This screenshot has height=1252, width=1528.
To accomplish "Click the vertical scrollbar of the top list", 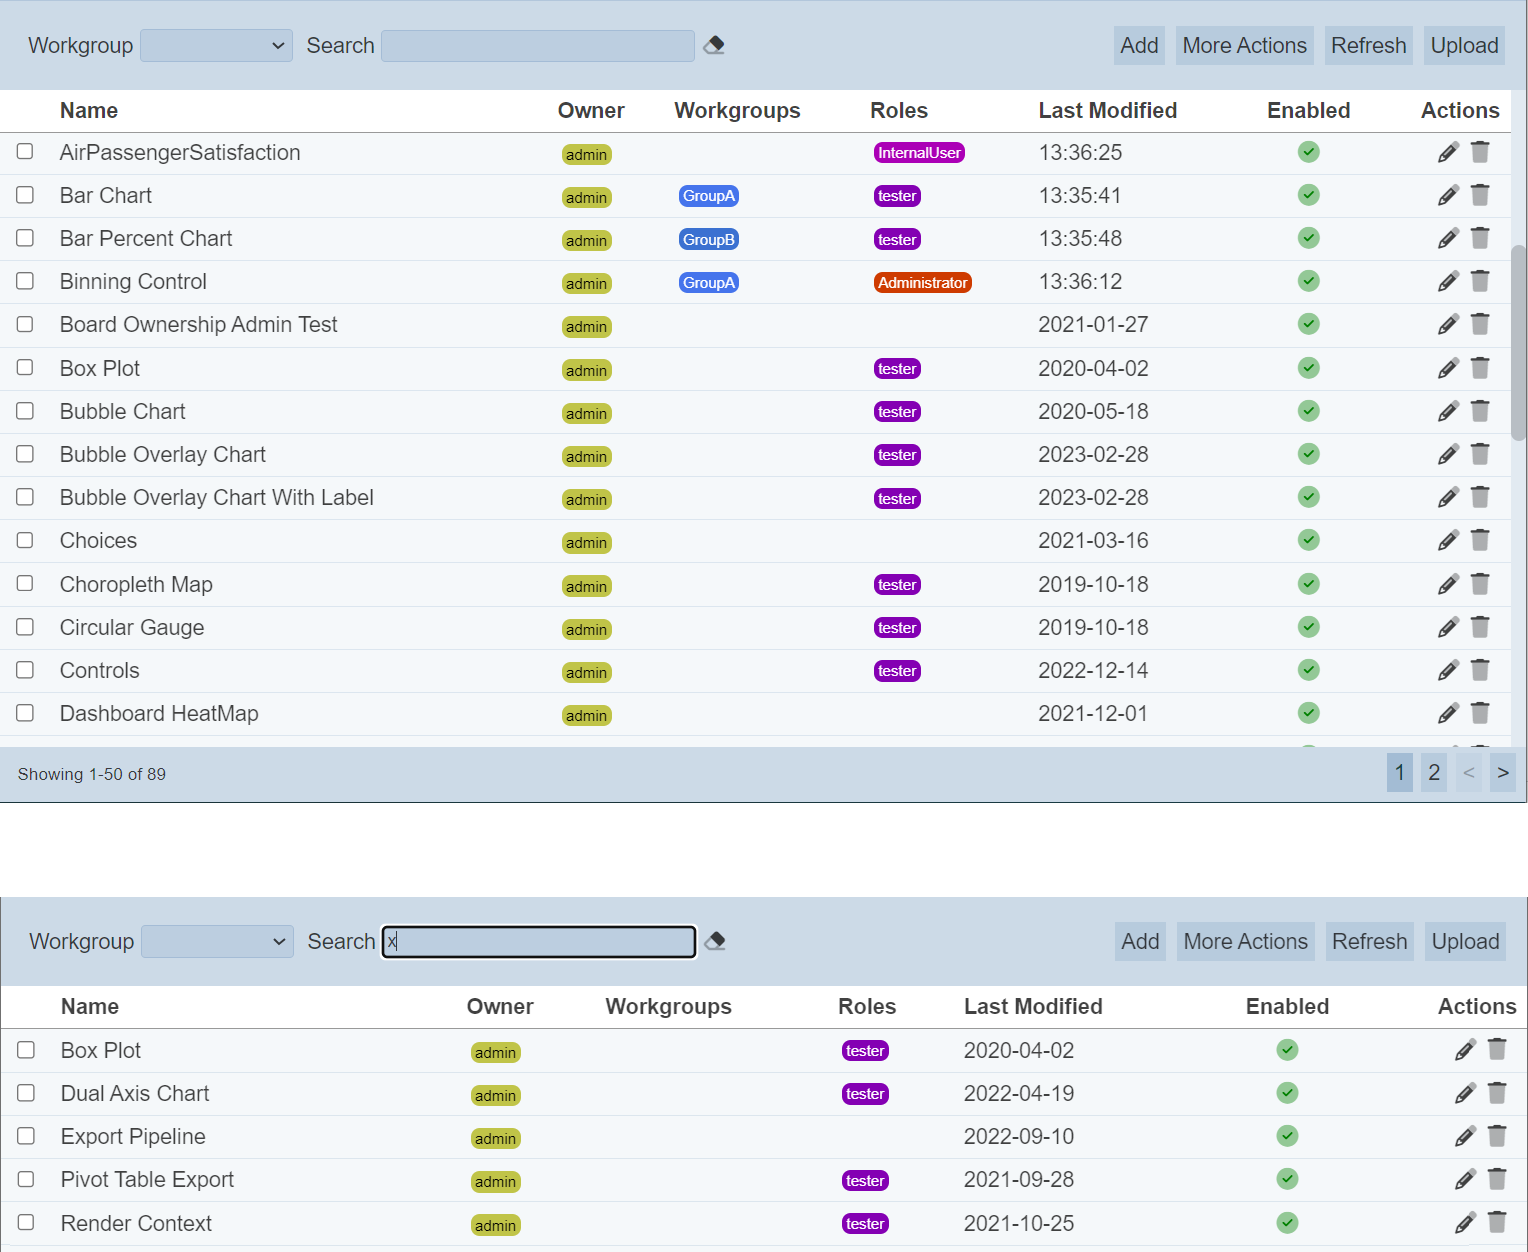I will (1518, 342).
